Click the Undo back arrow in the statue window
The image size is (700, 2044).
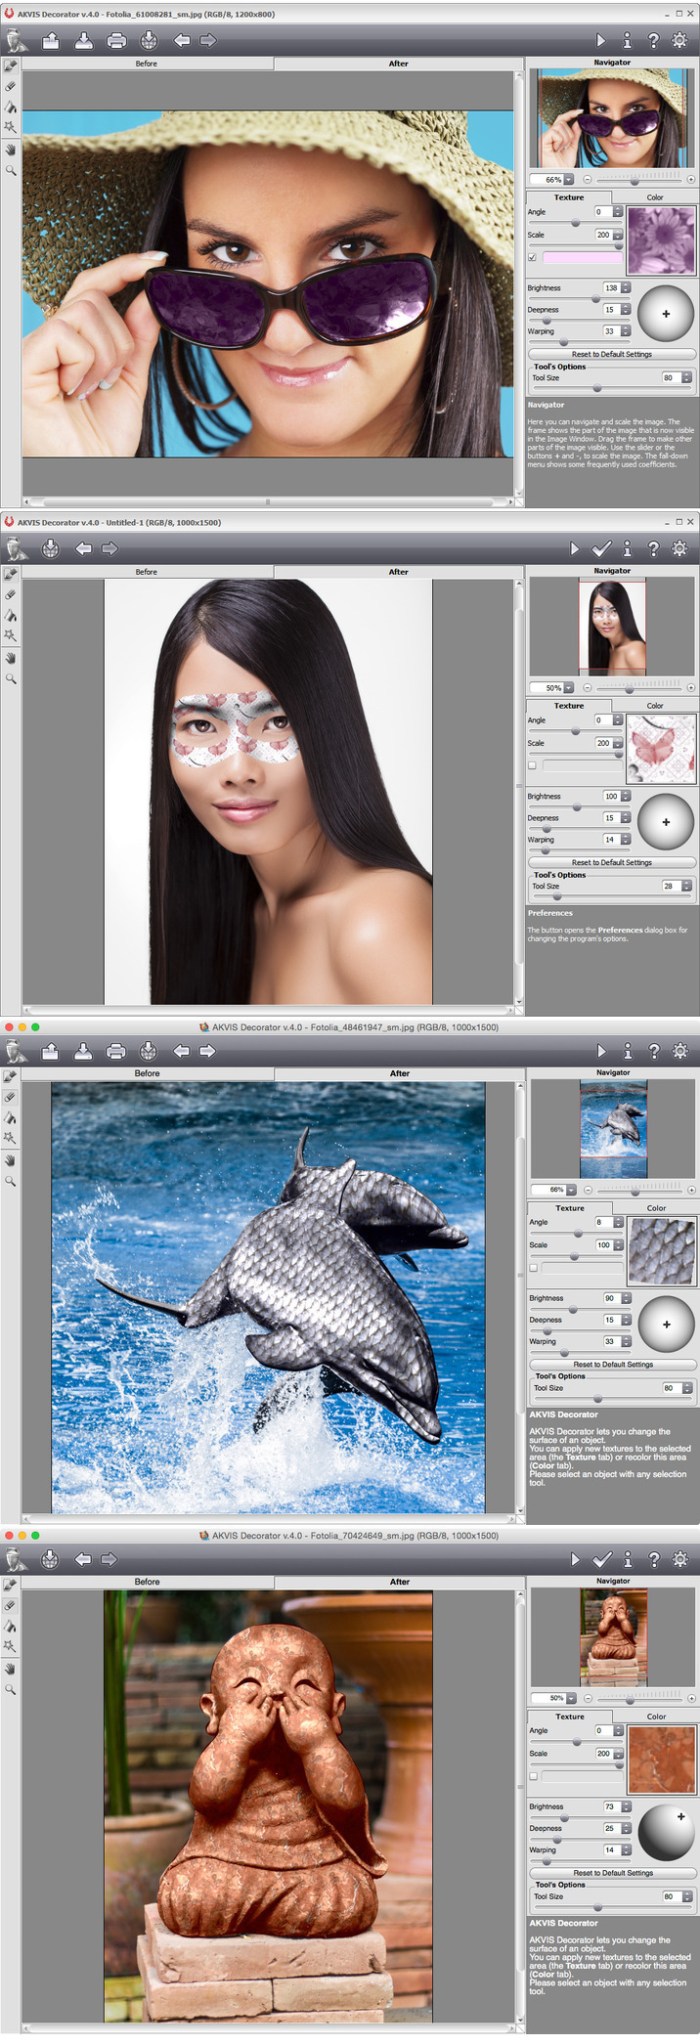point(83,1559)
